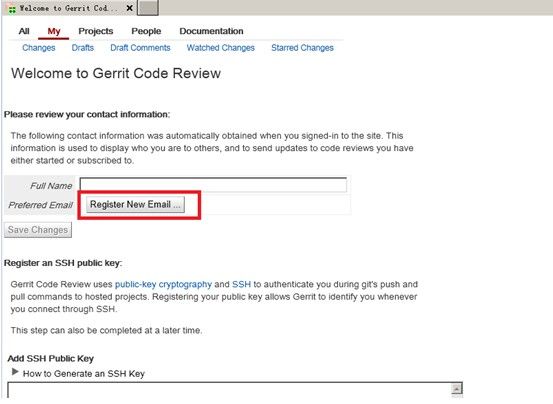Click 'This step can also be completed' text
This screenshot has width=553, height=404.
pyautogui.click(x=106, y=330)
